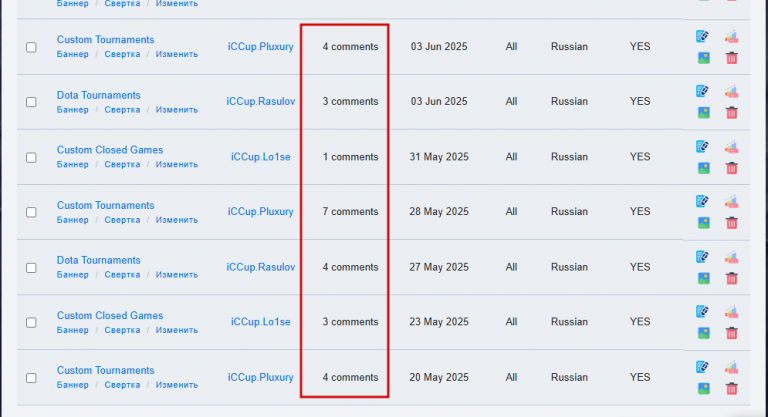
Task: Delete the 20 May Custom Tournaments entry
Action: pyautogui.click(x=731, y=389)
